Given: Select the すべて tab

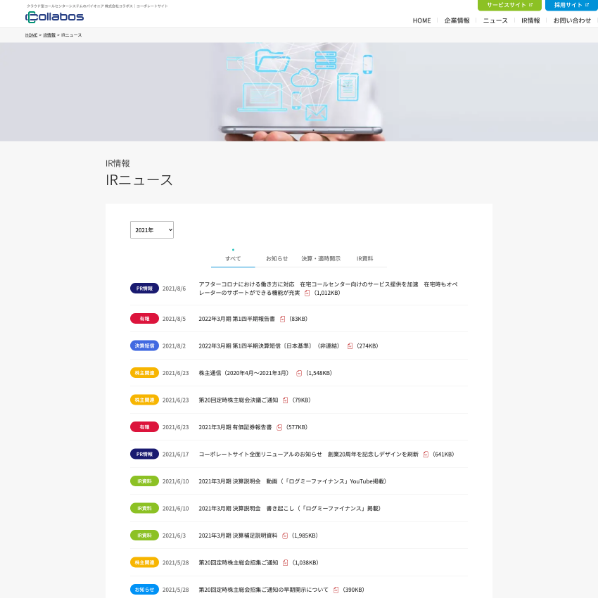Looking at the screenshot, I should pos(233,259).
